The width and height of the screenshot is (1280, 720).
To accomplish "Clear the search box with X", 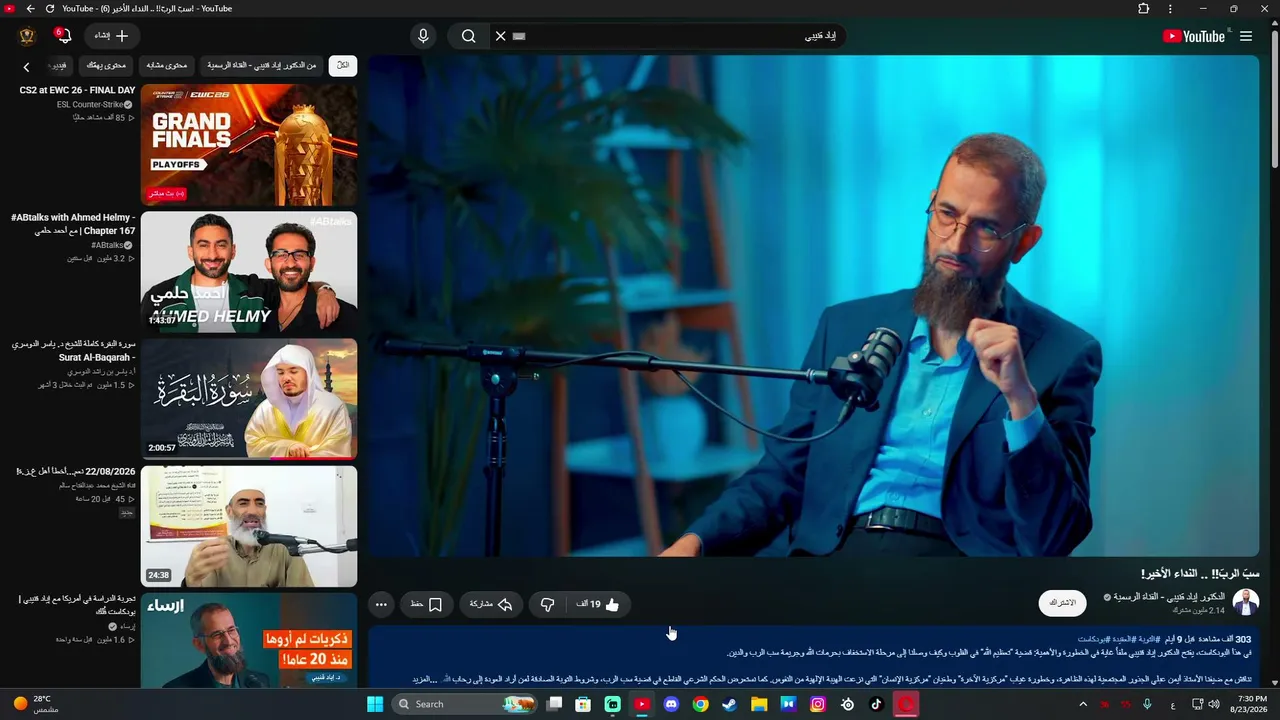I will coord(500,36).
